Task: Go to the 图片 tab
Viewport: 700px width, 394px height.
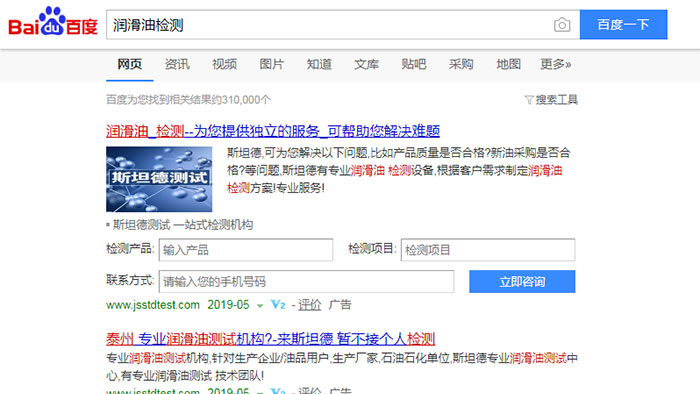Action: coord(271,64)
